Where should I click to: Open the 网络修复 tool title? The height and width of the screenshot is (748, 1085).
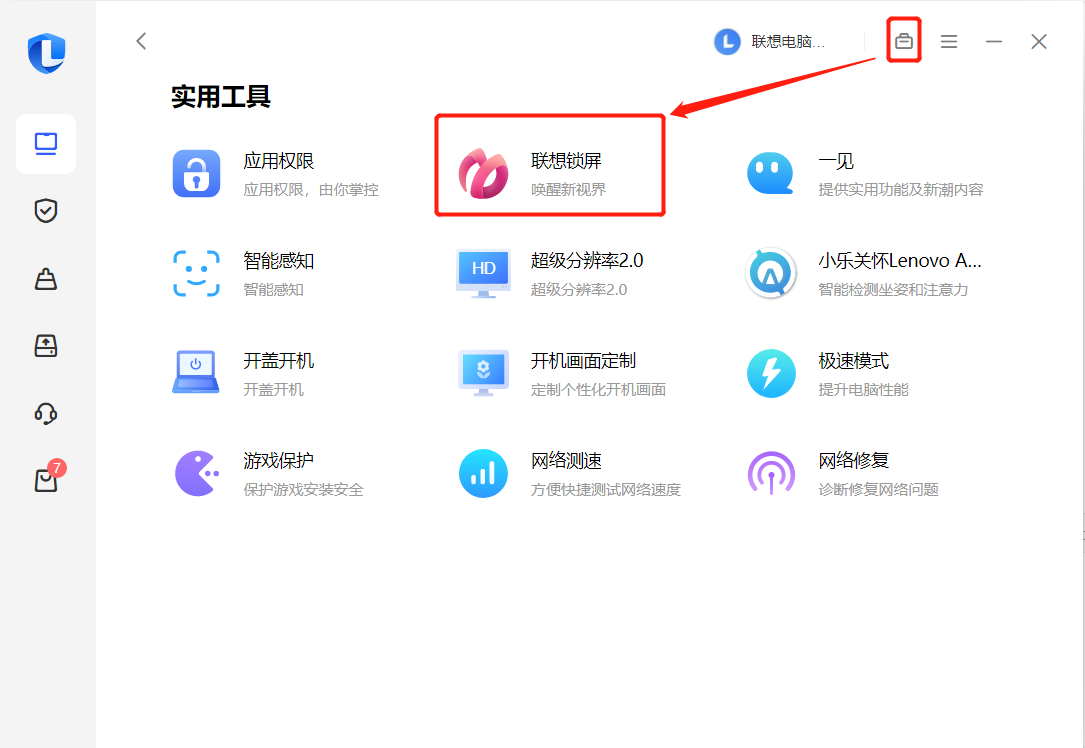[854, 461]
